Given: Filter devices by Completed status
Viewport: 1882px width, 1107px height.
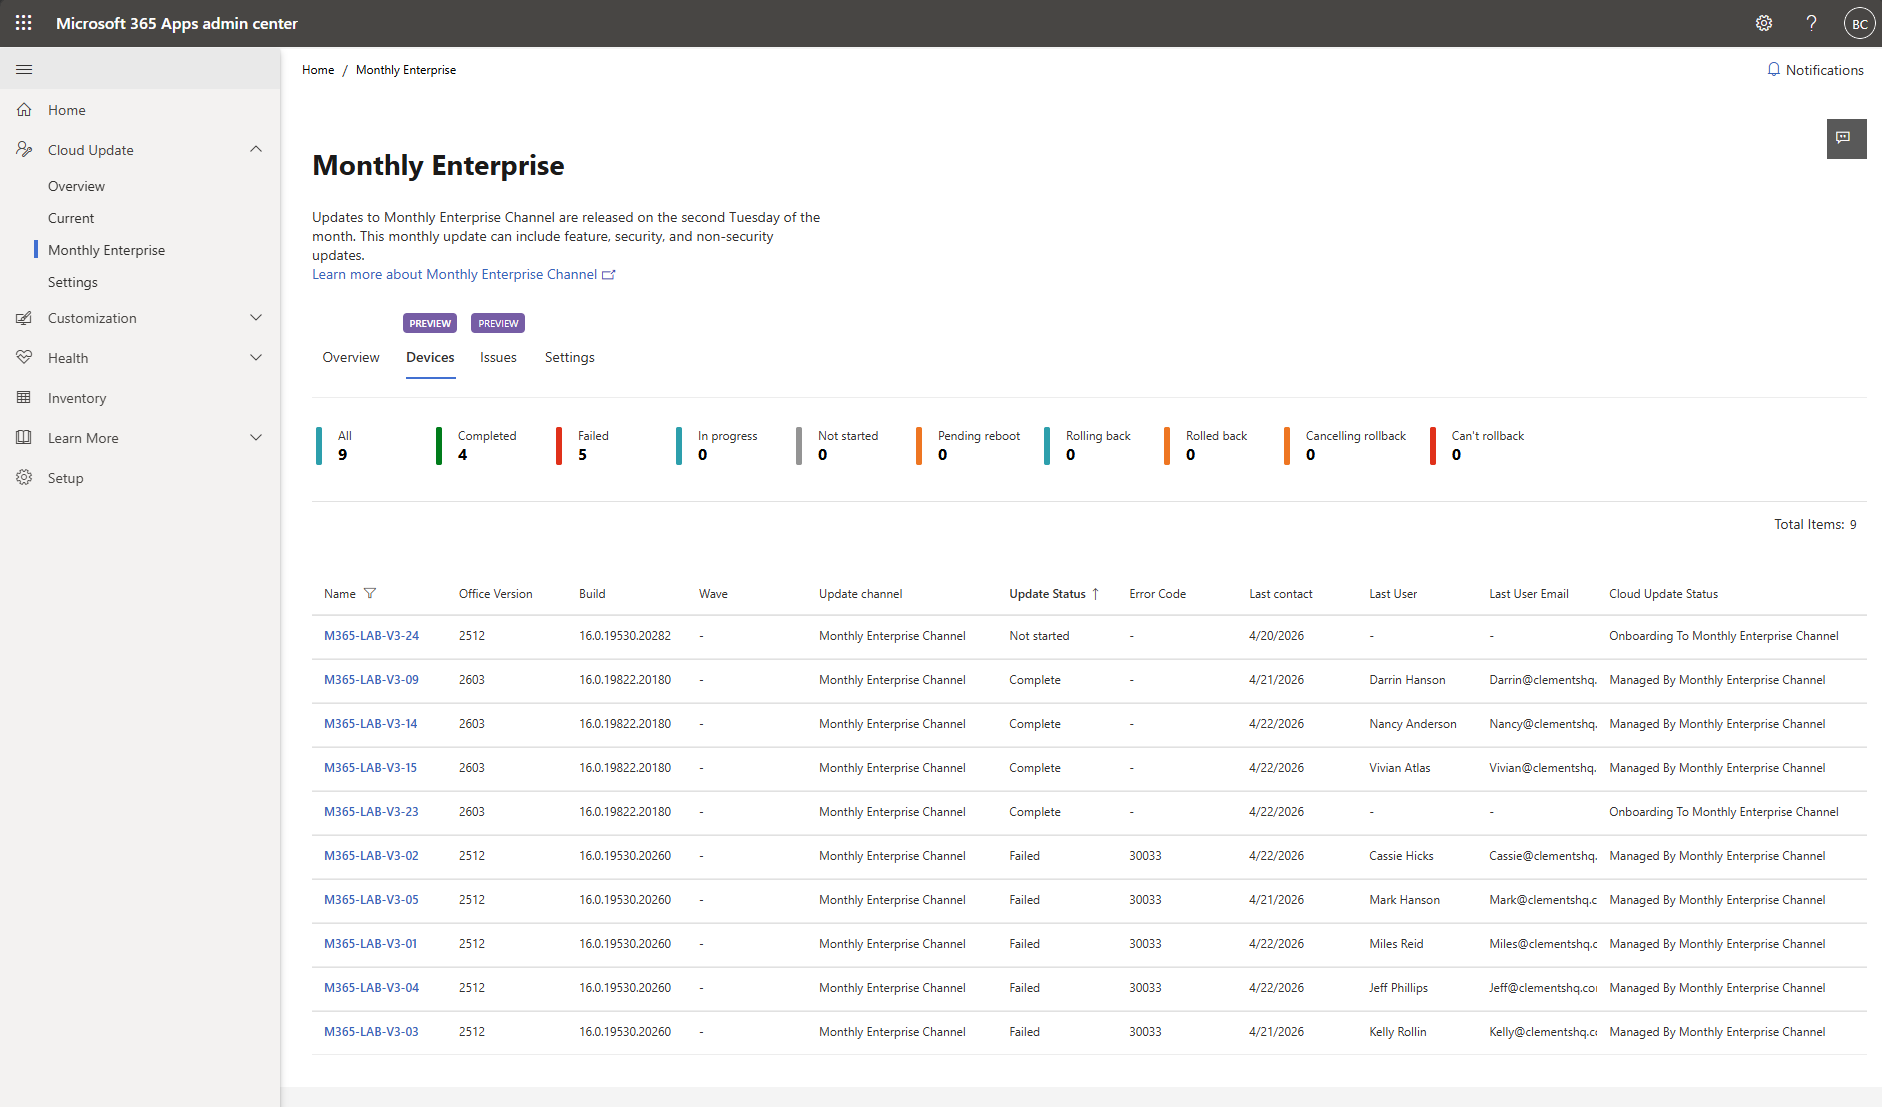Looking at the screenshot, I should [486, 445].
